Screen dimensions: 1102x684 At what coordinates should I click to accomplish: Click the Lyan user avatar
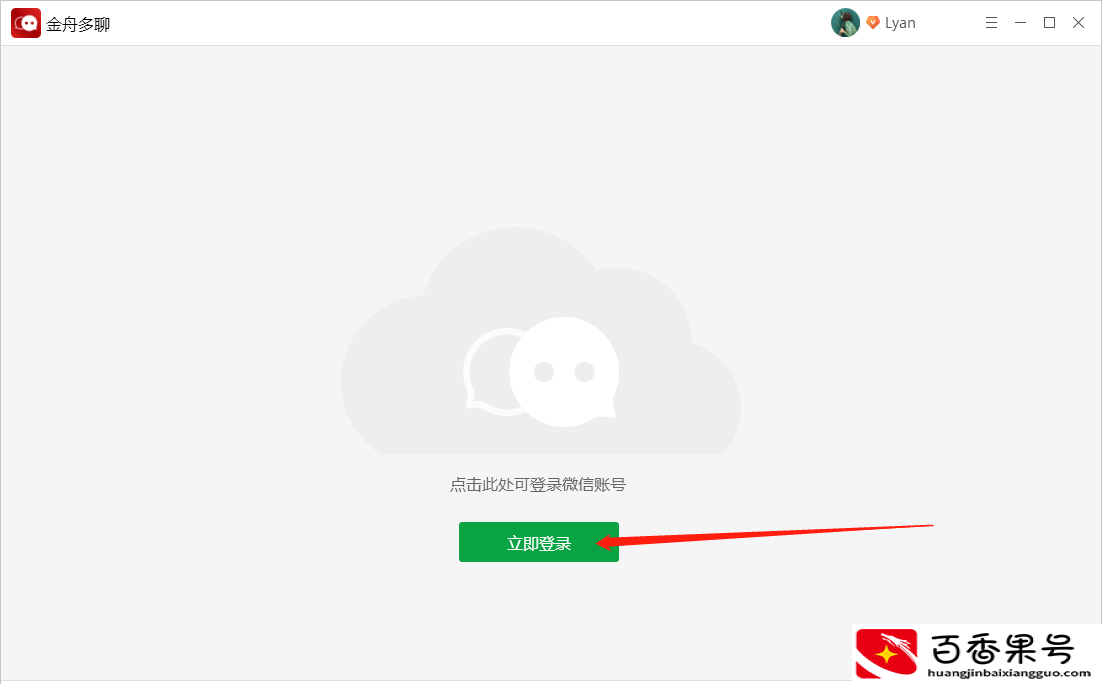coord(845,22)
